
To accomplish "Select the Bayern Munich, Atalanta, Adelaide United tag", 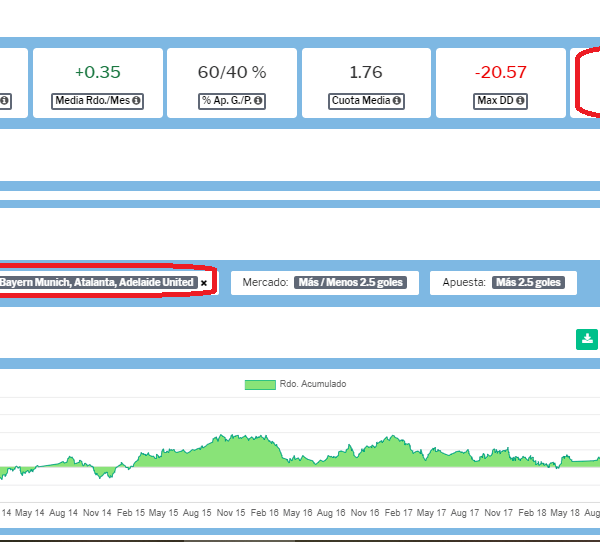I will click(97, 283).
